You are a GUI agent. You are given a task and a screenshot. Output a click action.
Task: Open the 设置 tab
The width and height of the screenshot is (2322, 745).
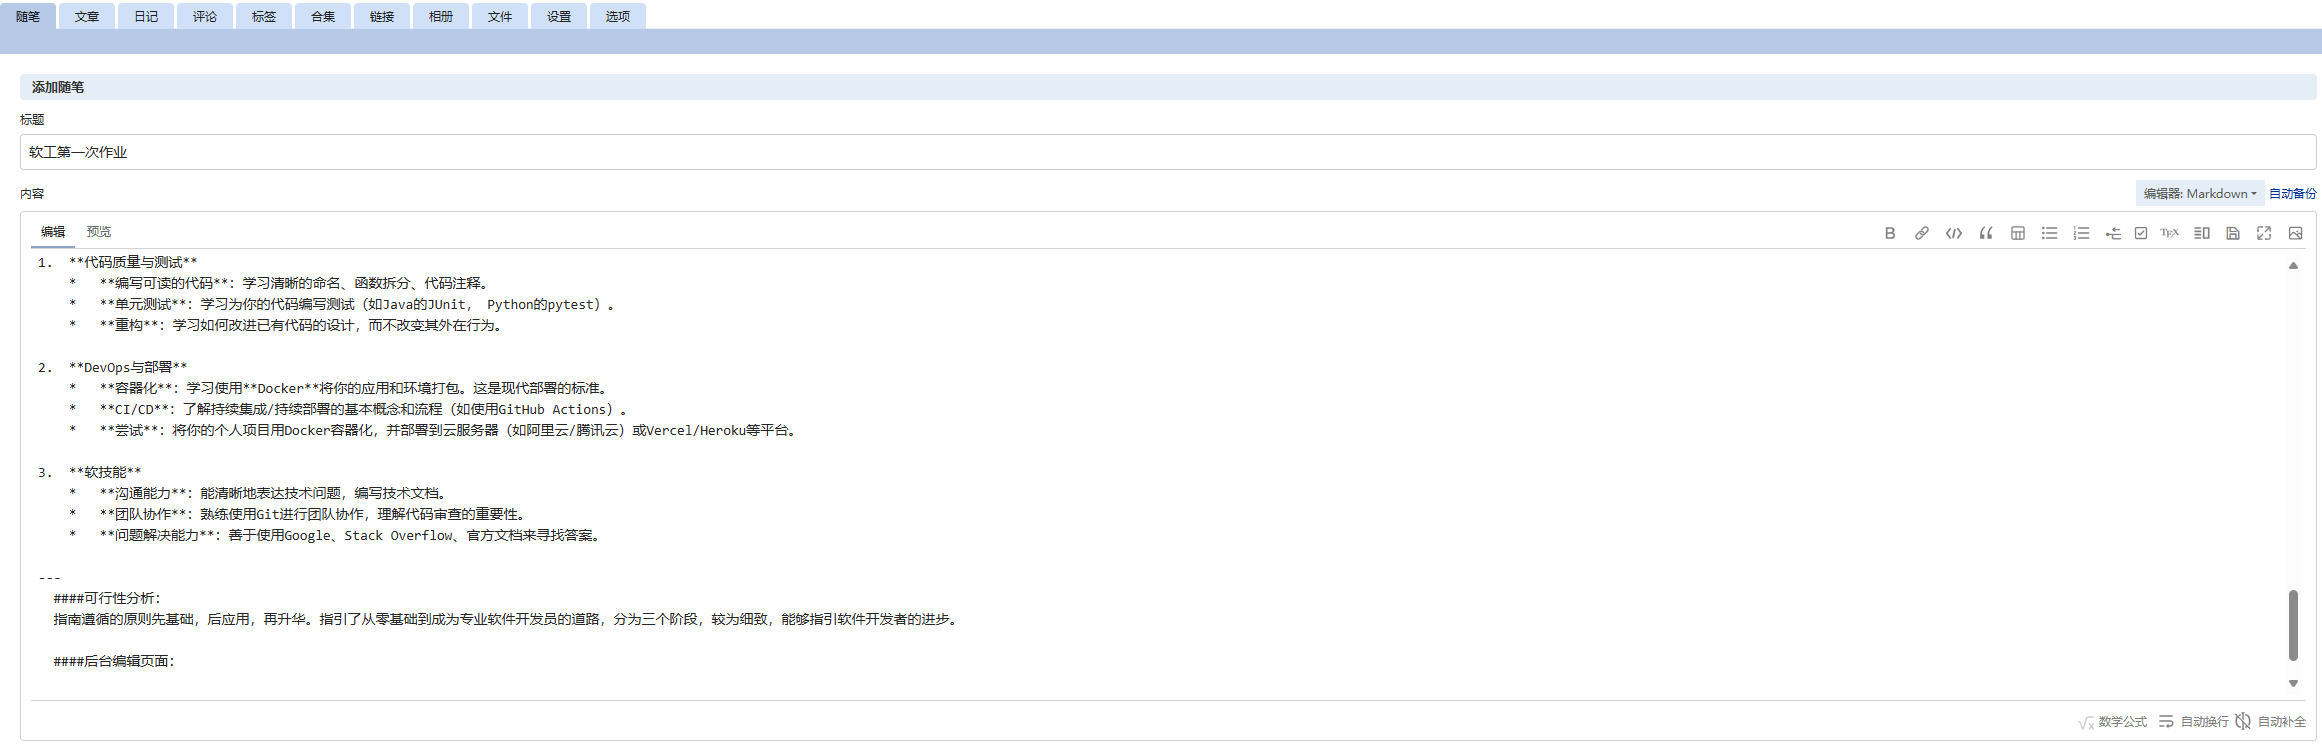[559, 16]
